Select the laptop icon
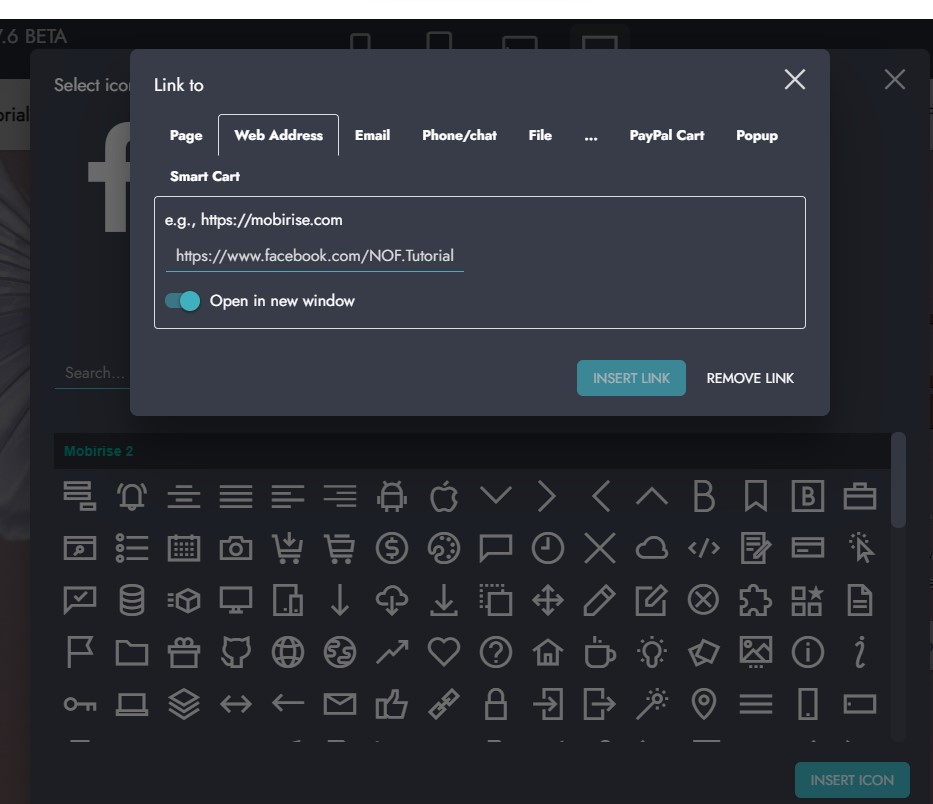 (x=132, y=705)
